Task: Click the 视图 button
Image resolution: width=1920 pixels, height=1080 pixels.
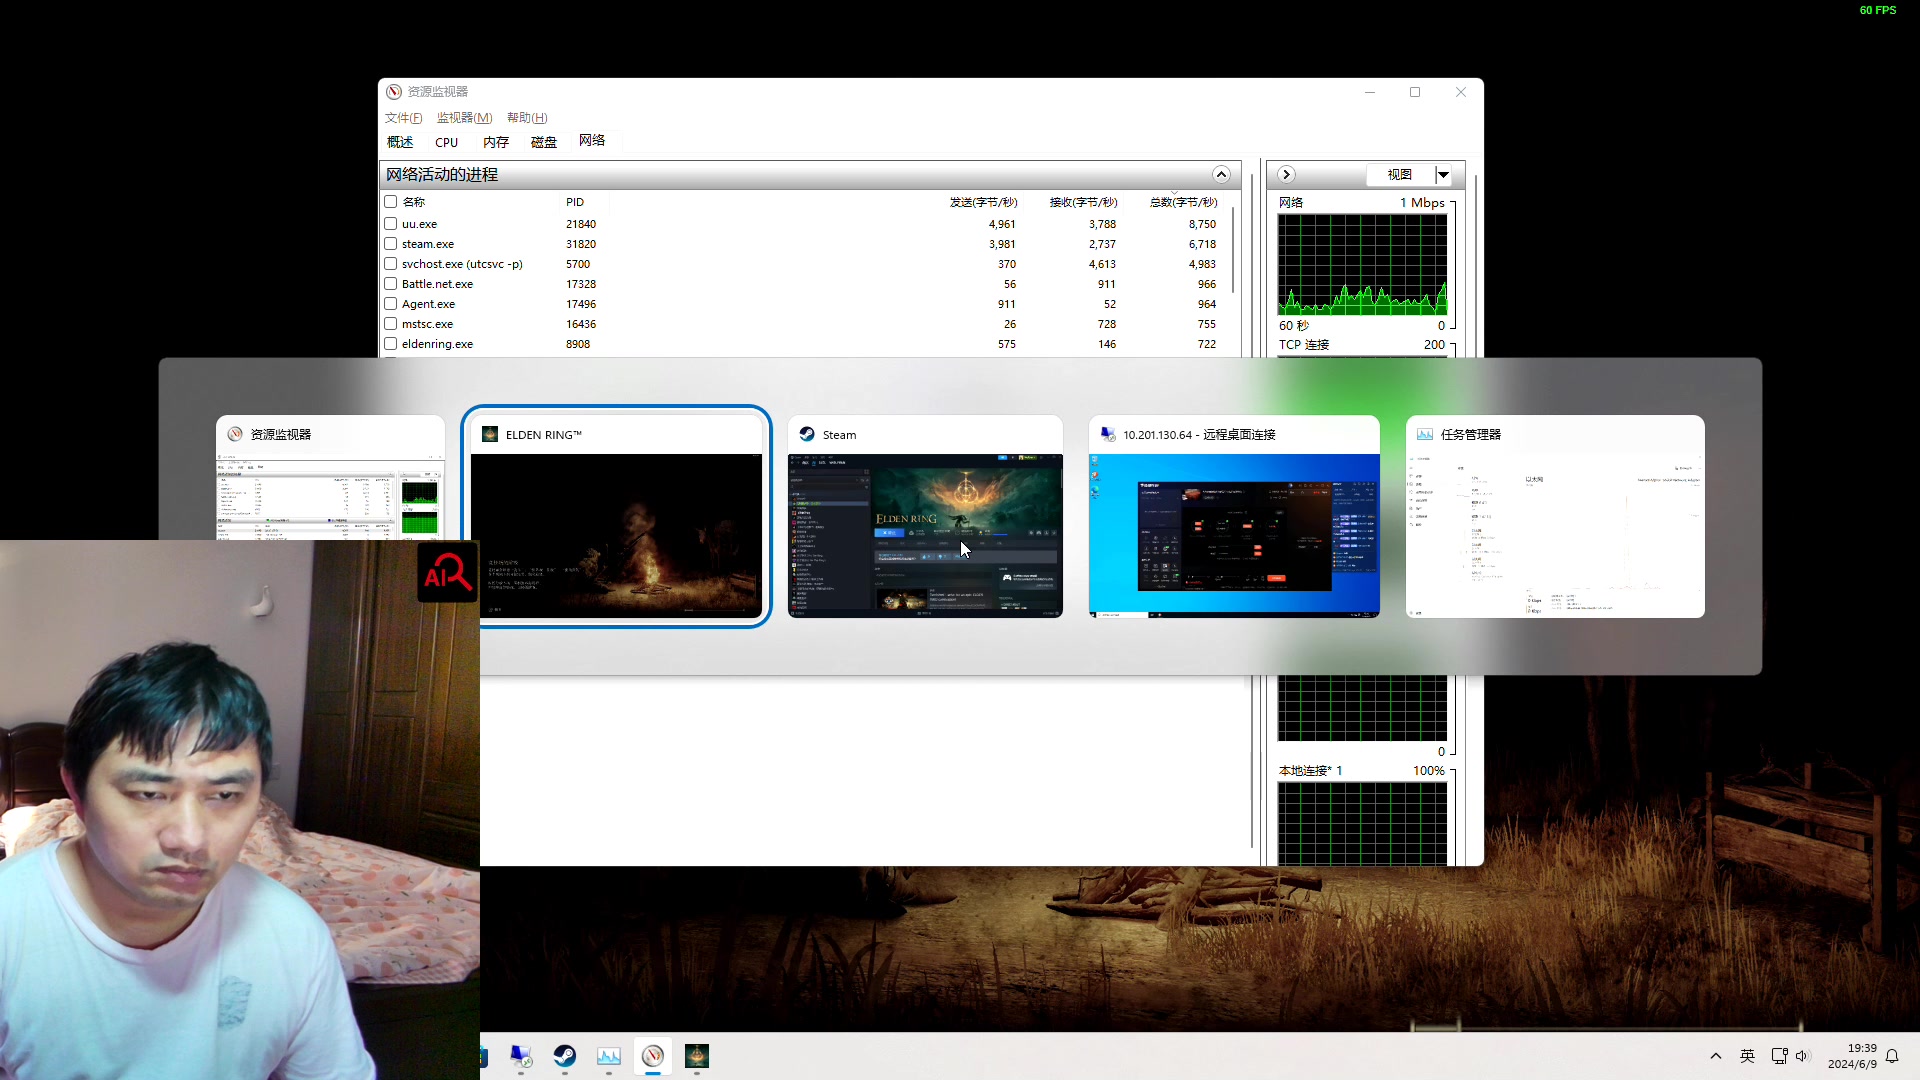Action: coord(1400,175)
